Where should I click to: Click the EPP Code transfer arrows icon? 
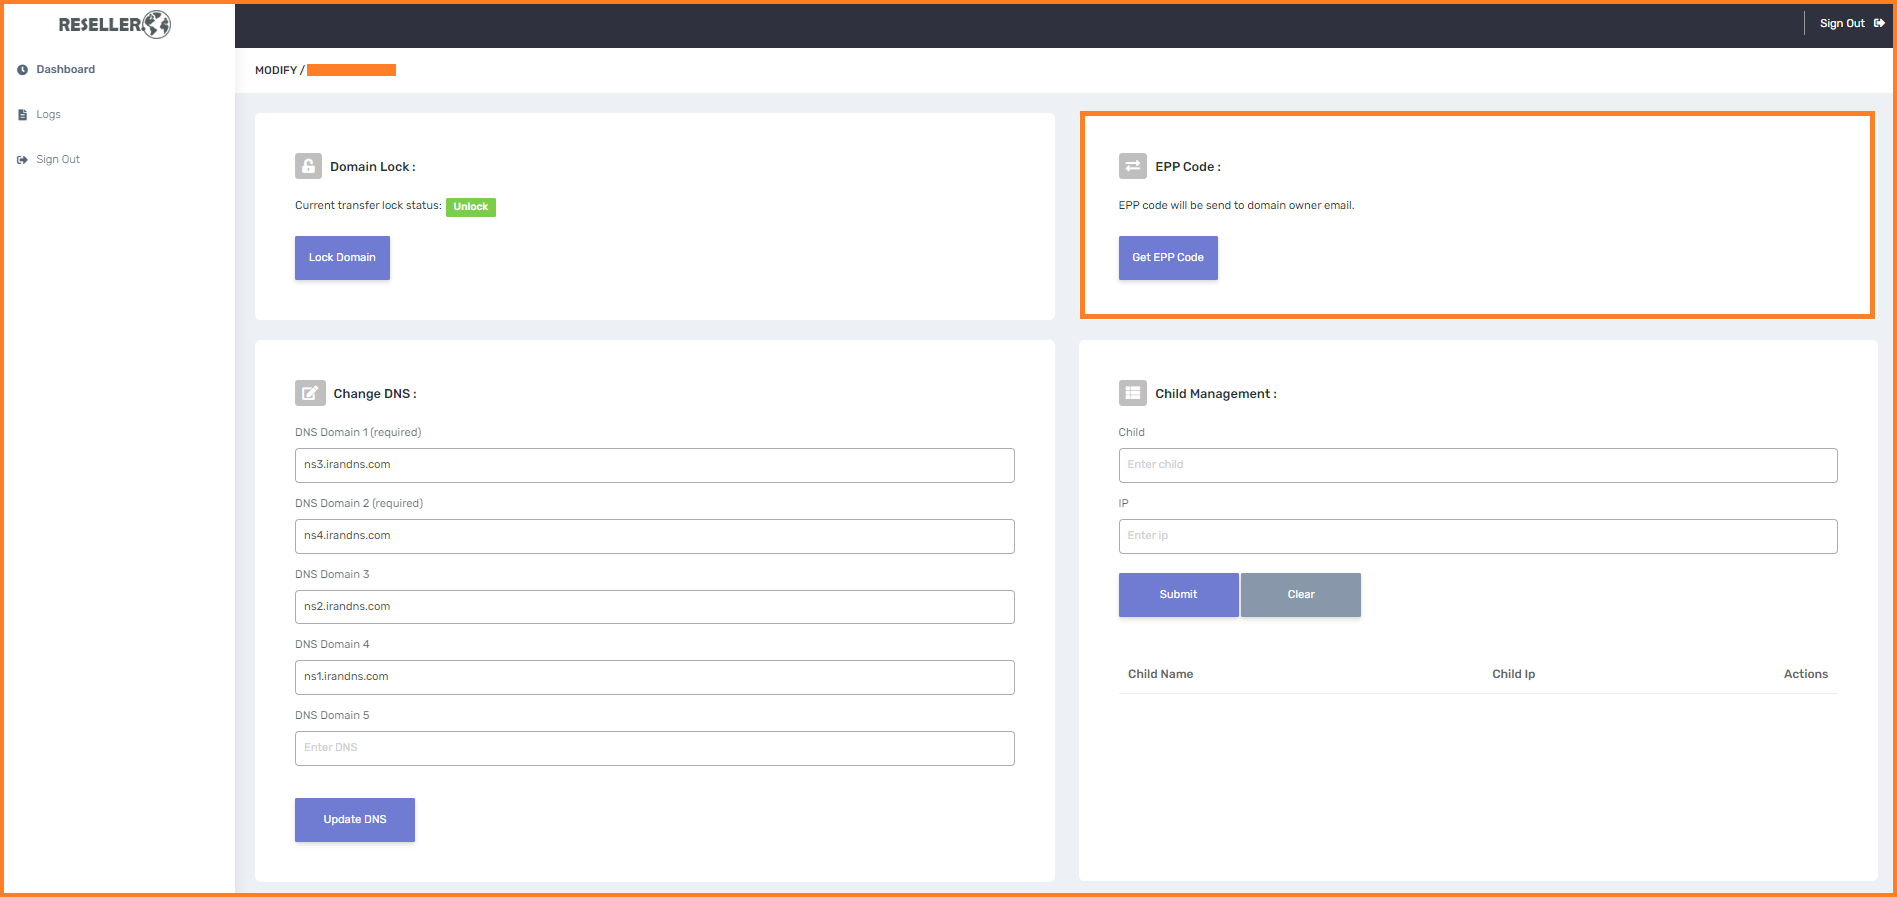click(1132, 166)
